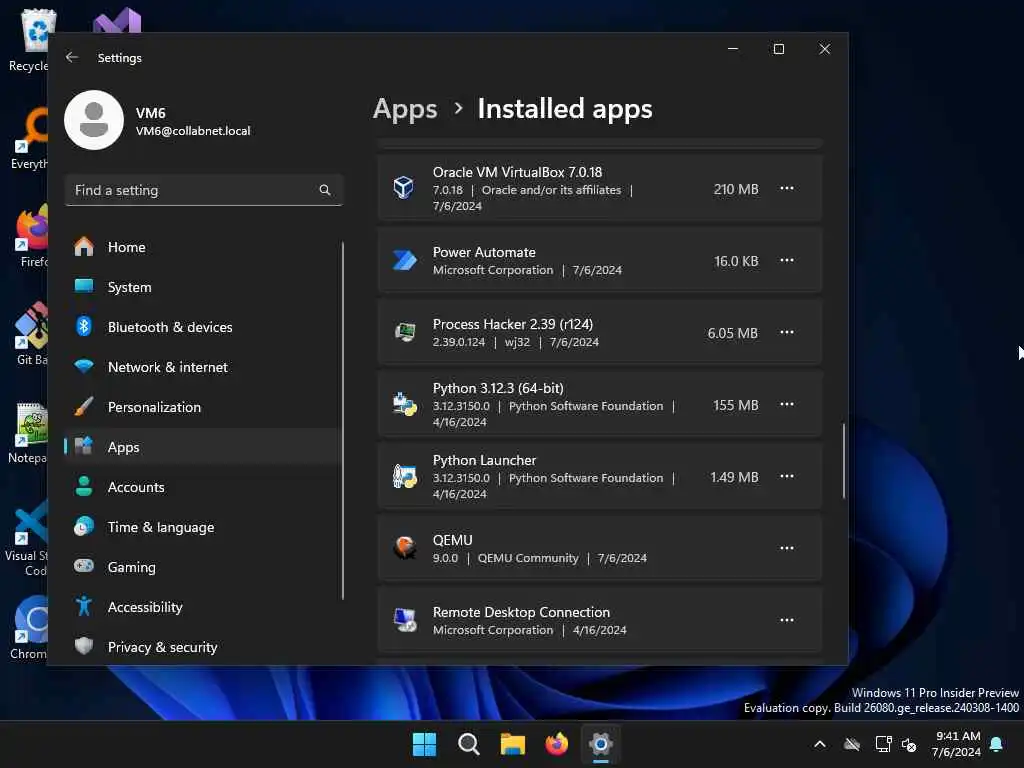Viewport: 1024px width, 768px height.
Task: Open Accounts settings
Action: click(x=202, y=487)
